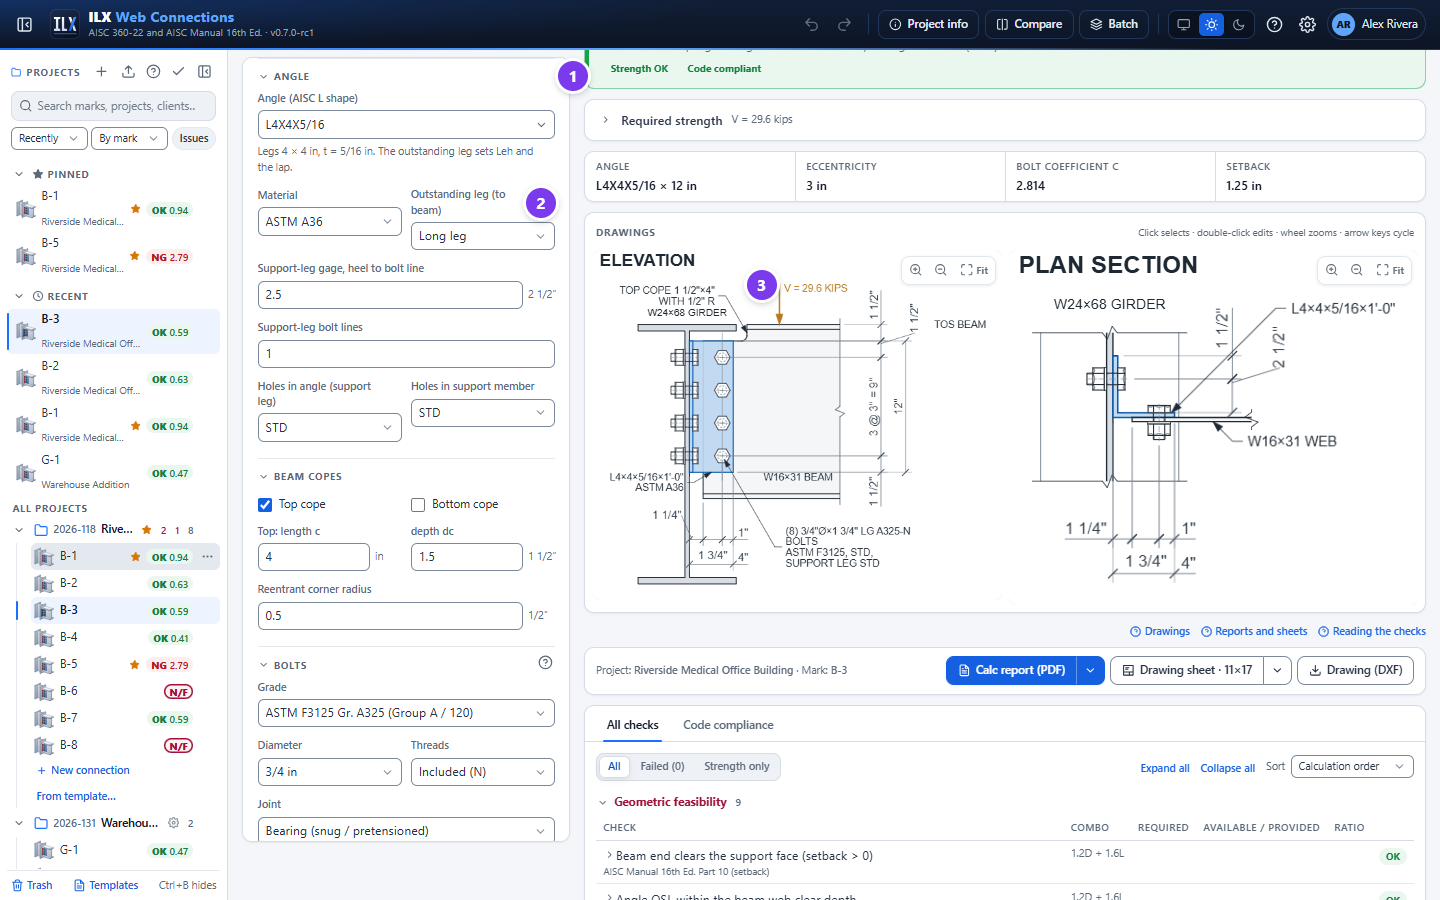Viewport: 1440px width, 900px height.
Task: Select the Strength only filter tab
Action: click(x=737, y=767)
